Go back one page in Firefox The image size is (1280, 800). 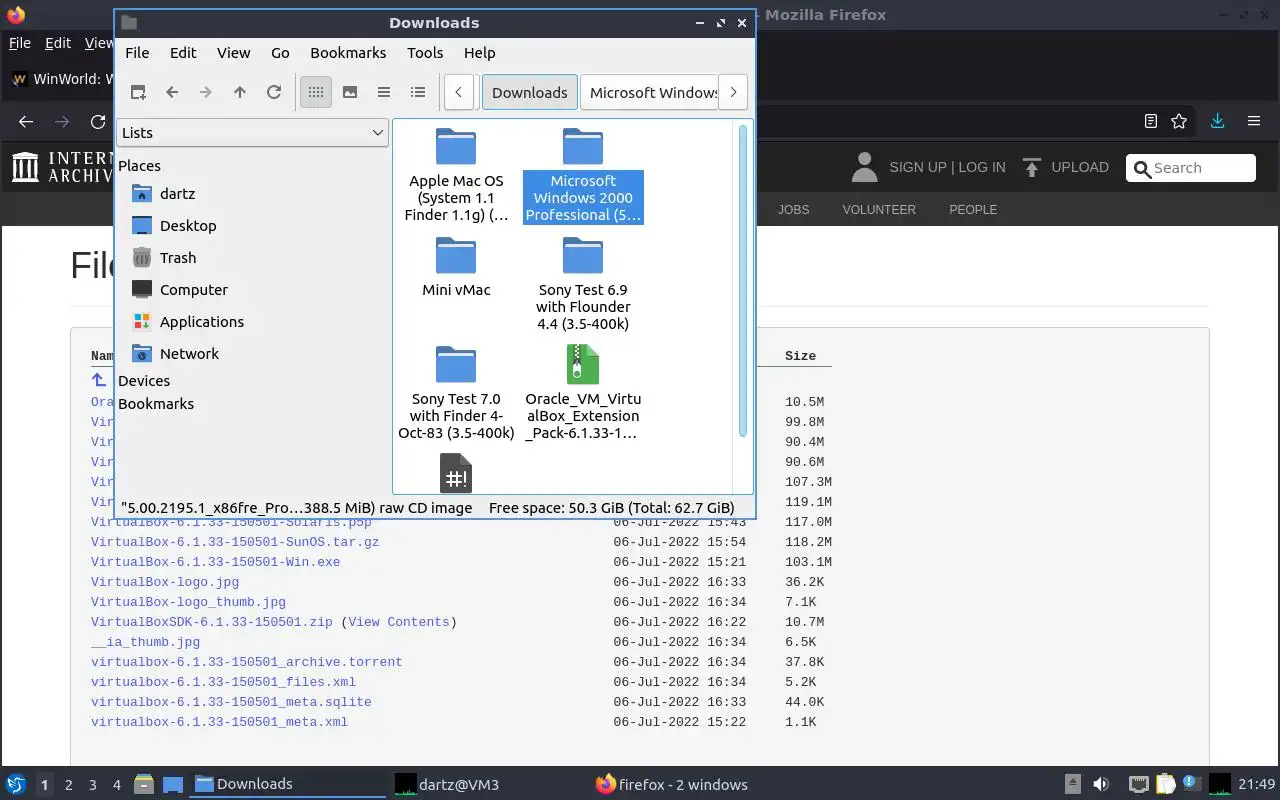pos(26,121)
